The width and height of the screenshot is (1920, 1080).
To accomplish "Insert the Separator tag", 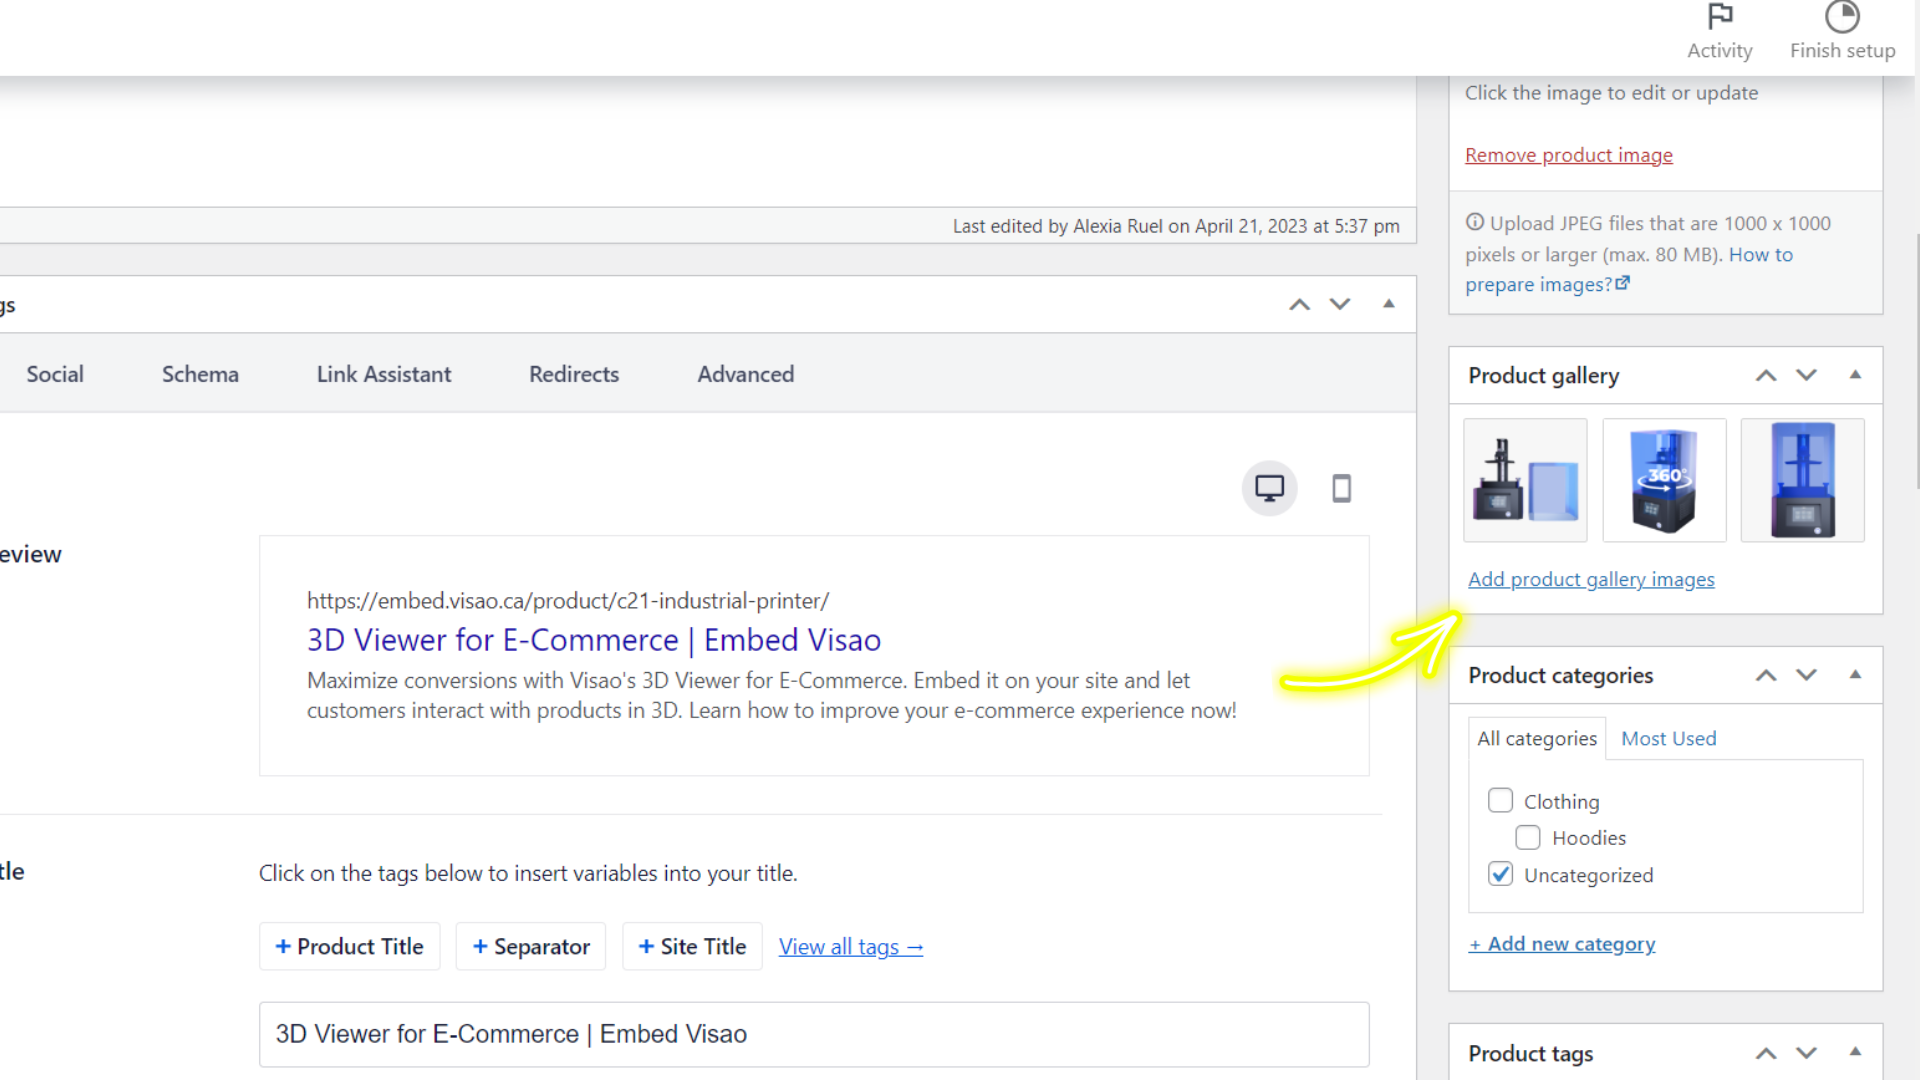I will 531,946.
